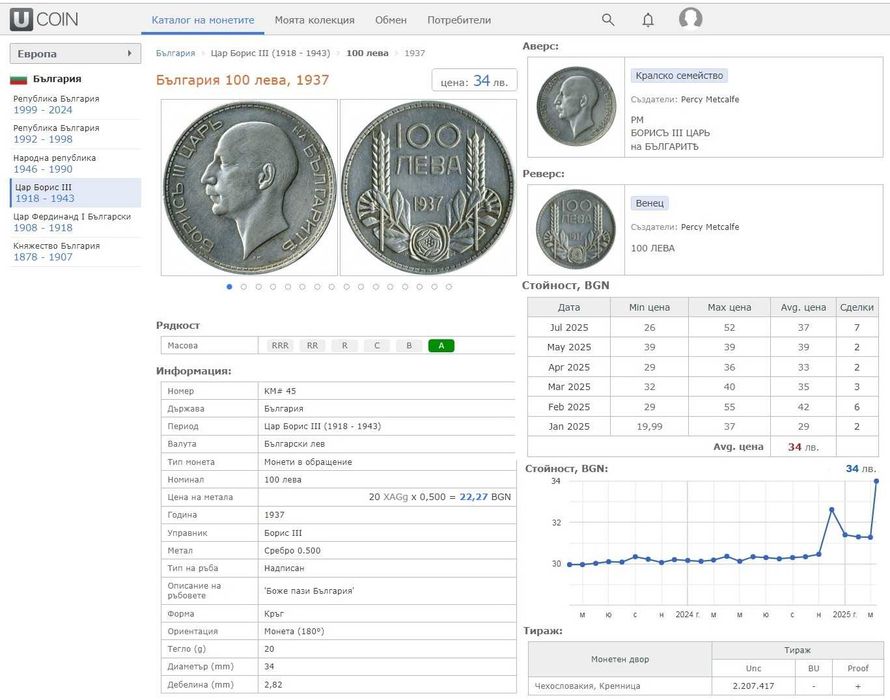The width and height of the screenshot is (890, 700).
Task: Click the 2.207.417 mintage value
Action: (753, 686)
